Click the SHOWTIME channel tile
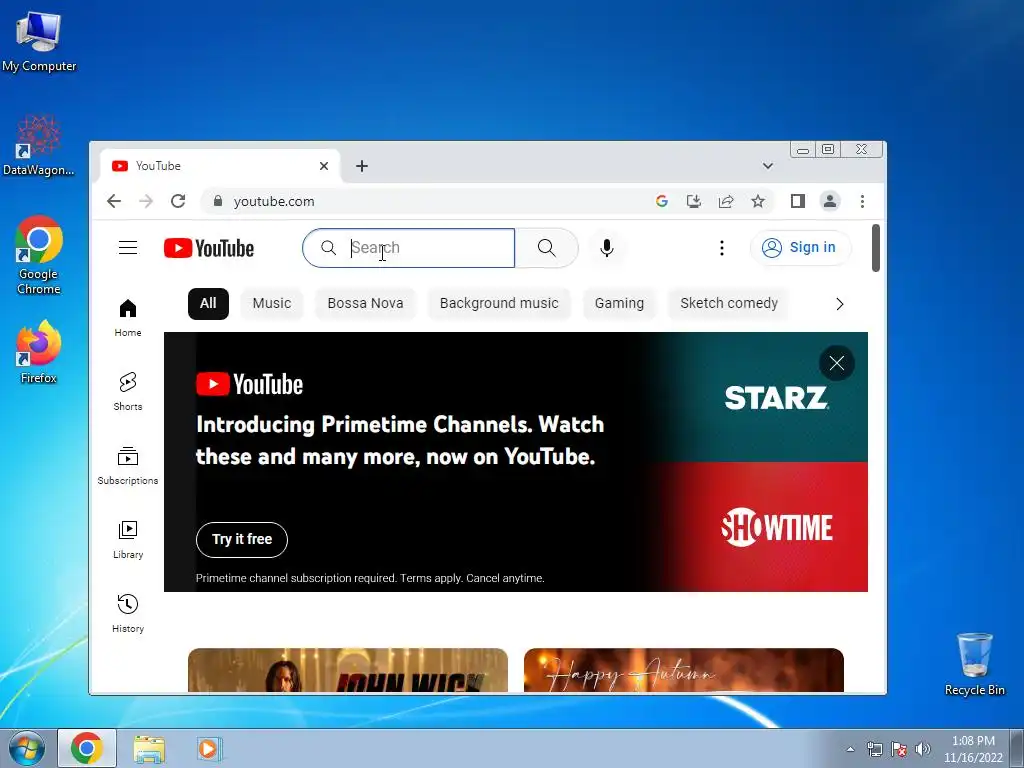 776,526
